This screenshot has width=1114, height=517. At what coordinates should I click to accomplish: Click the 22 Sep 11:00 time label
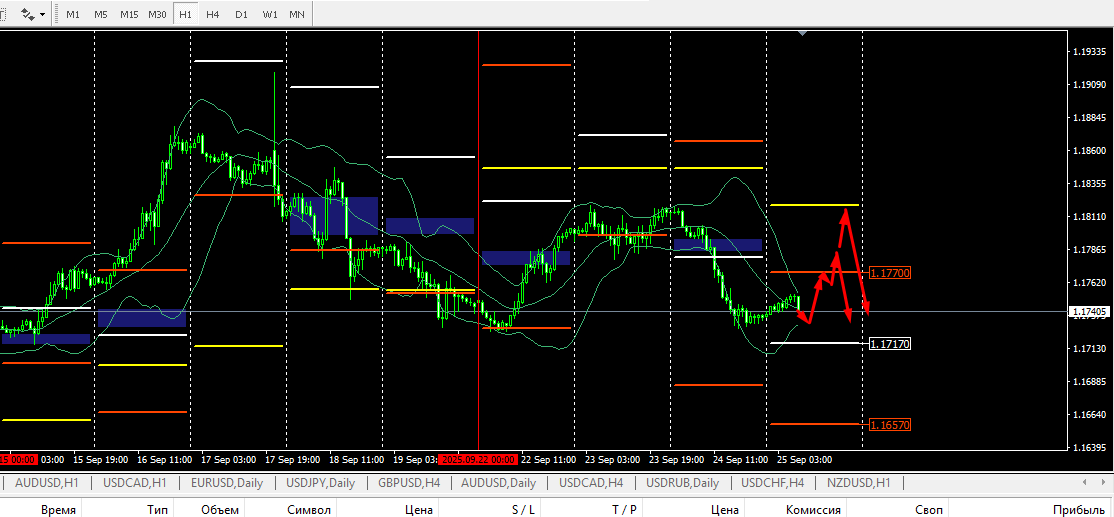tap(548, 459)
